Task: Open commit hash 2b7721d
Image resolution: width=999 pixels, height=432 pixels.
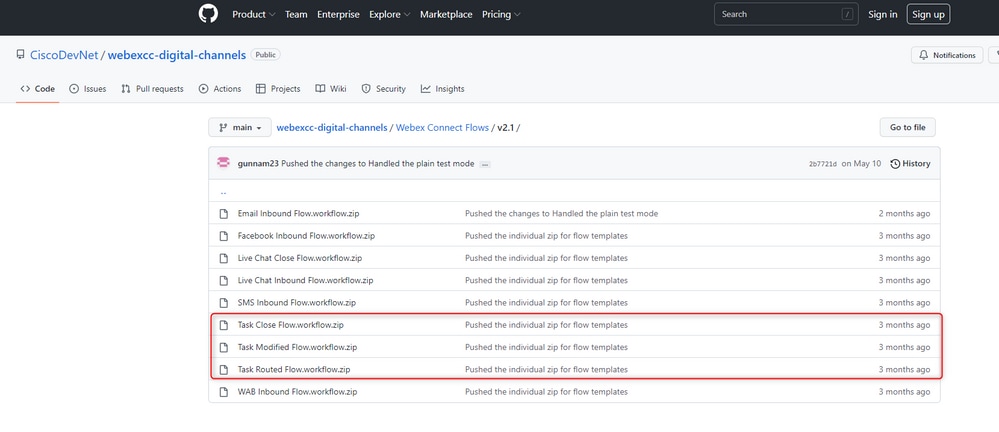Action: (x=823, y=164)
